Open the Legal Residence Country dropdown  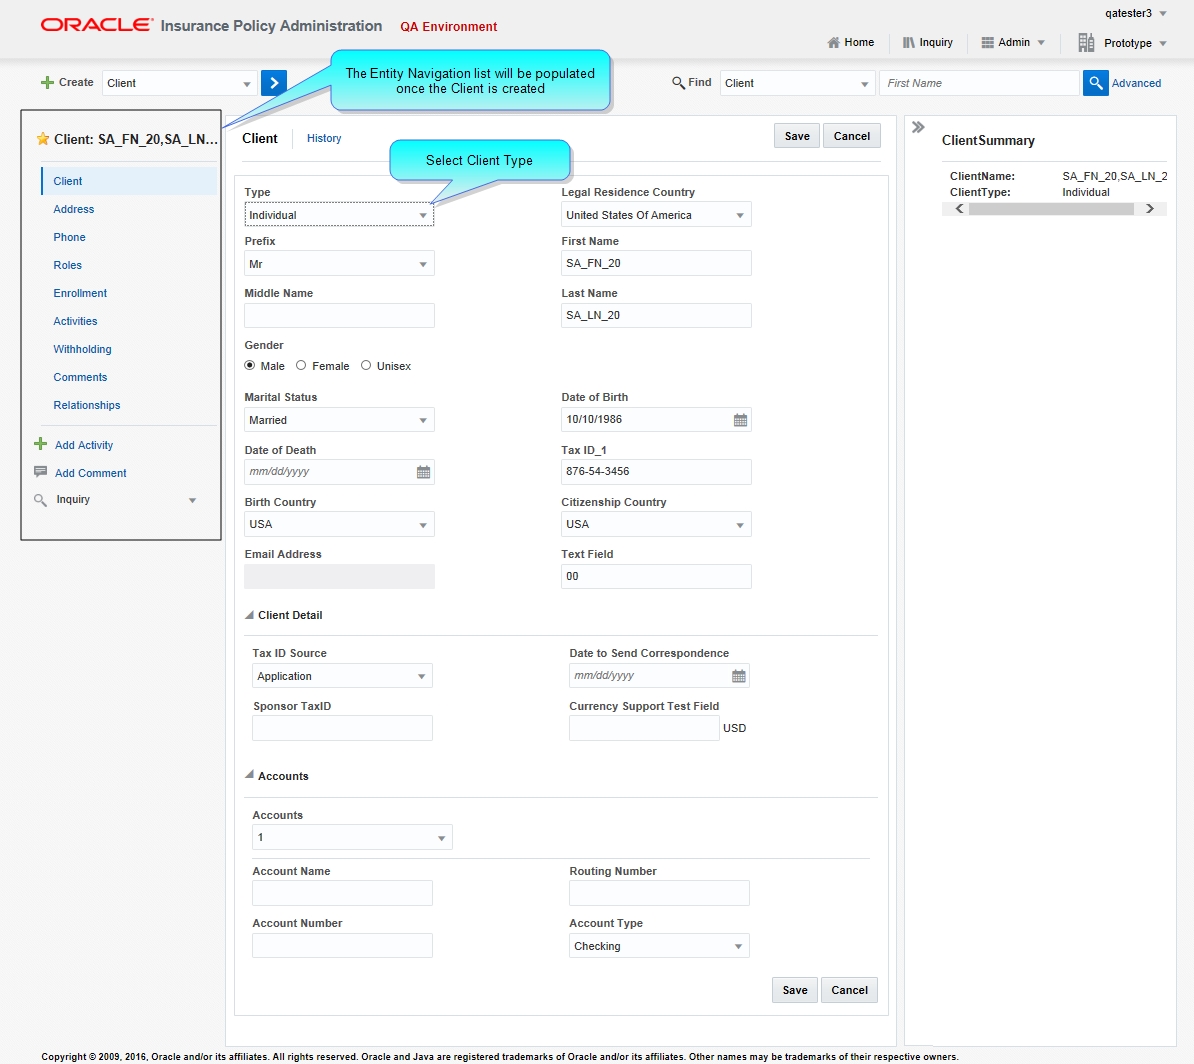(656, 215)
